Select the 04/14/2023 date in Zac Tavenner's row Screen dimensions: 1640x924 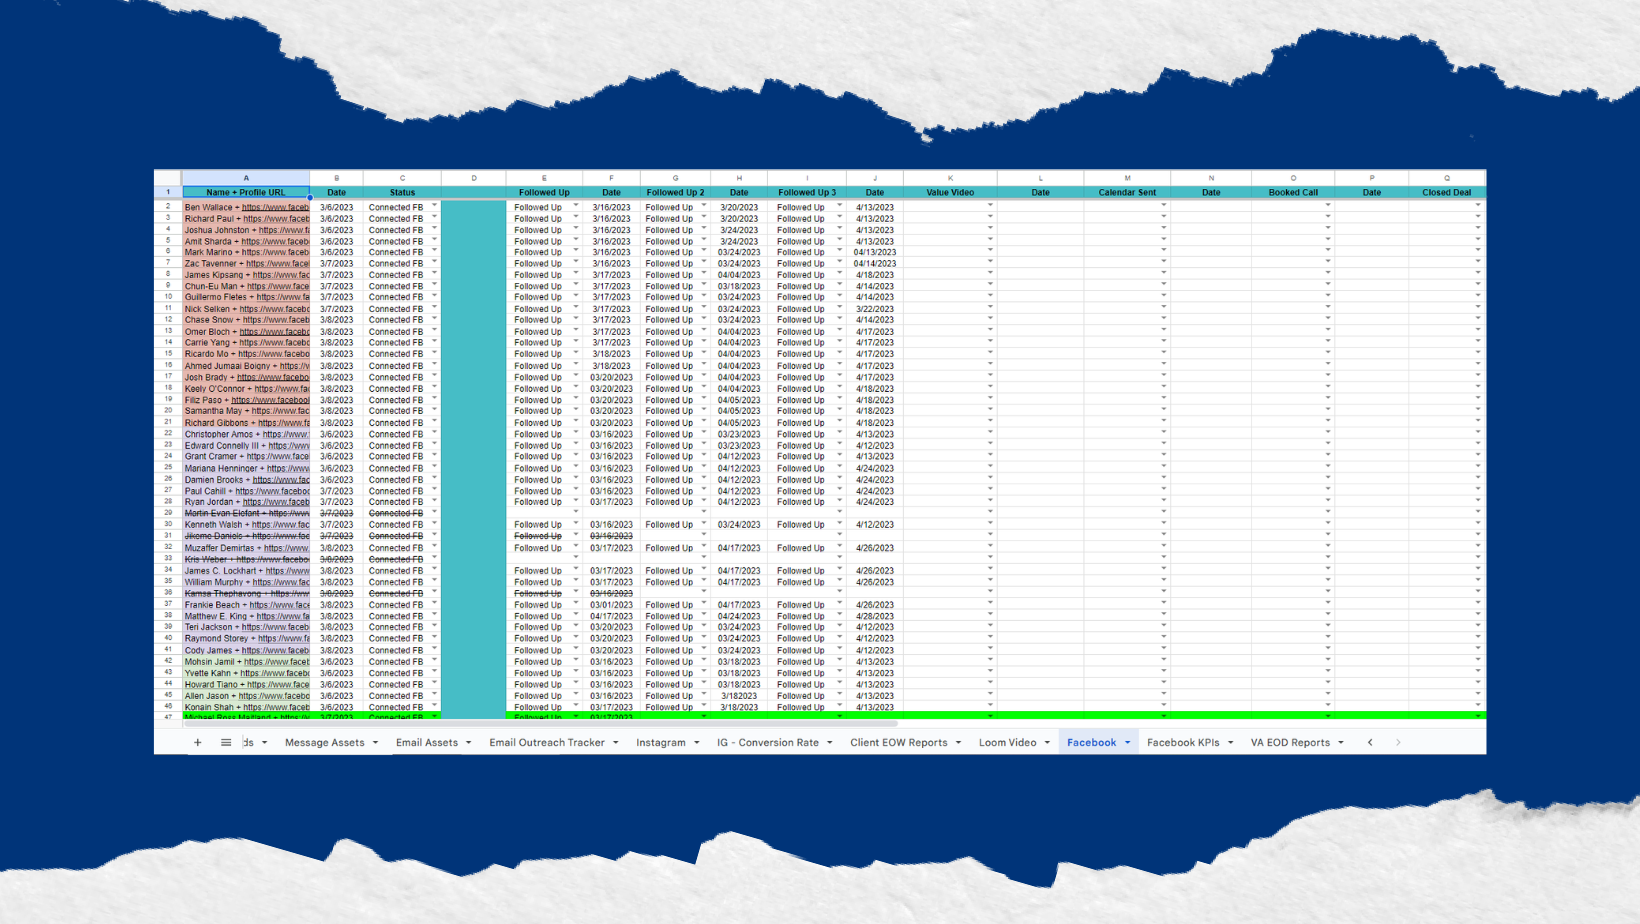pyautogui.click(x=875, y=264)
